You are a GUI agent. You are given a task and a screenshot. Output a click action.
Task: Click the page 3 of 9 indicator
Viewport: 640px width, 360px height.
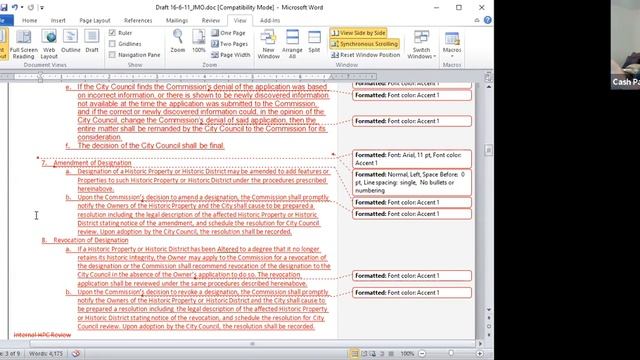point(10,353)
